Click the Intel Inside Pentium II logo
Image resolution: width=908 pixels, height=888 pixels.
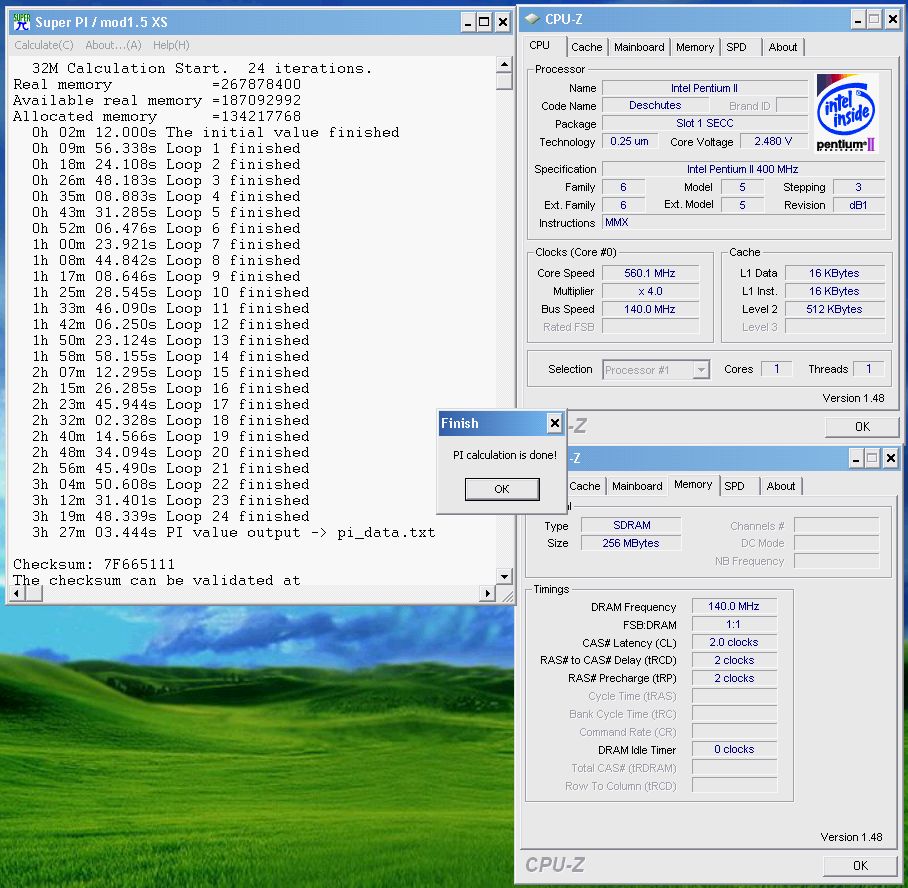tap(846, 112)
